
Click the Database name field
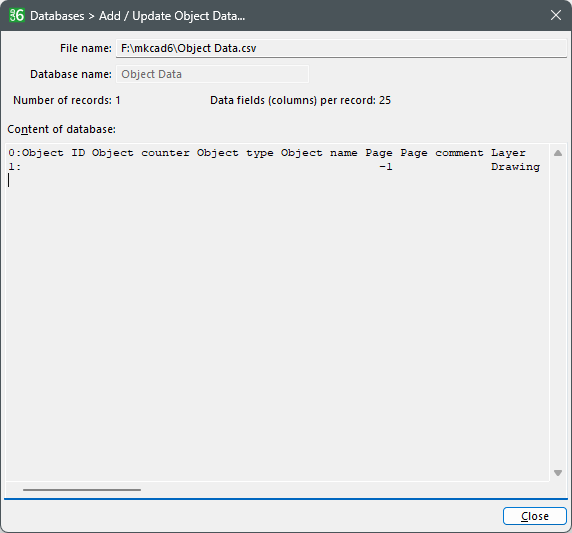coord(212,74)
